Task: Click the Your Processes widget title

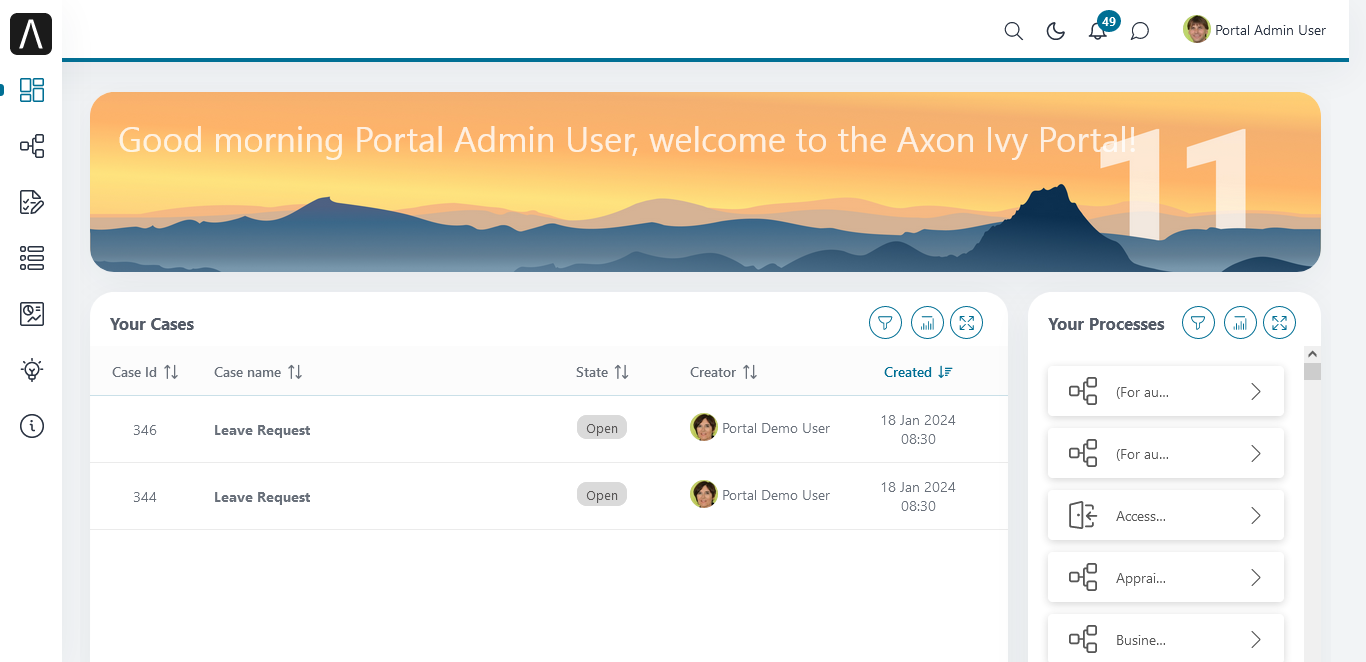Action: (1106, 324)
